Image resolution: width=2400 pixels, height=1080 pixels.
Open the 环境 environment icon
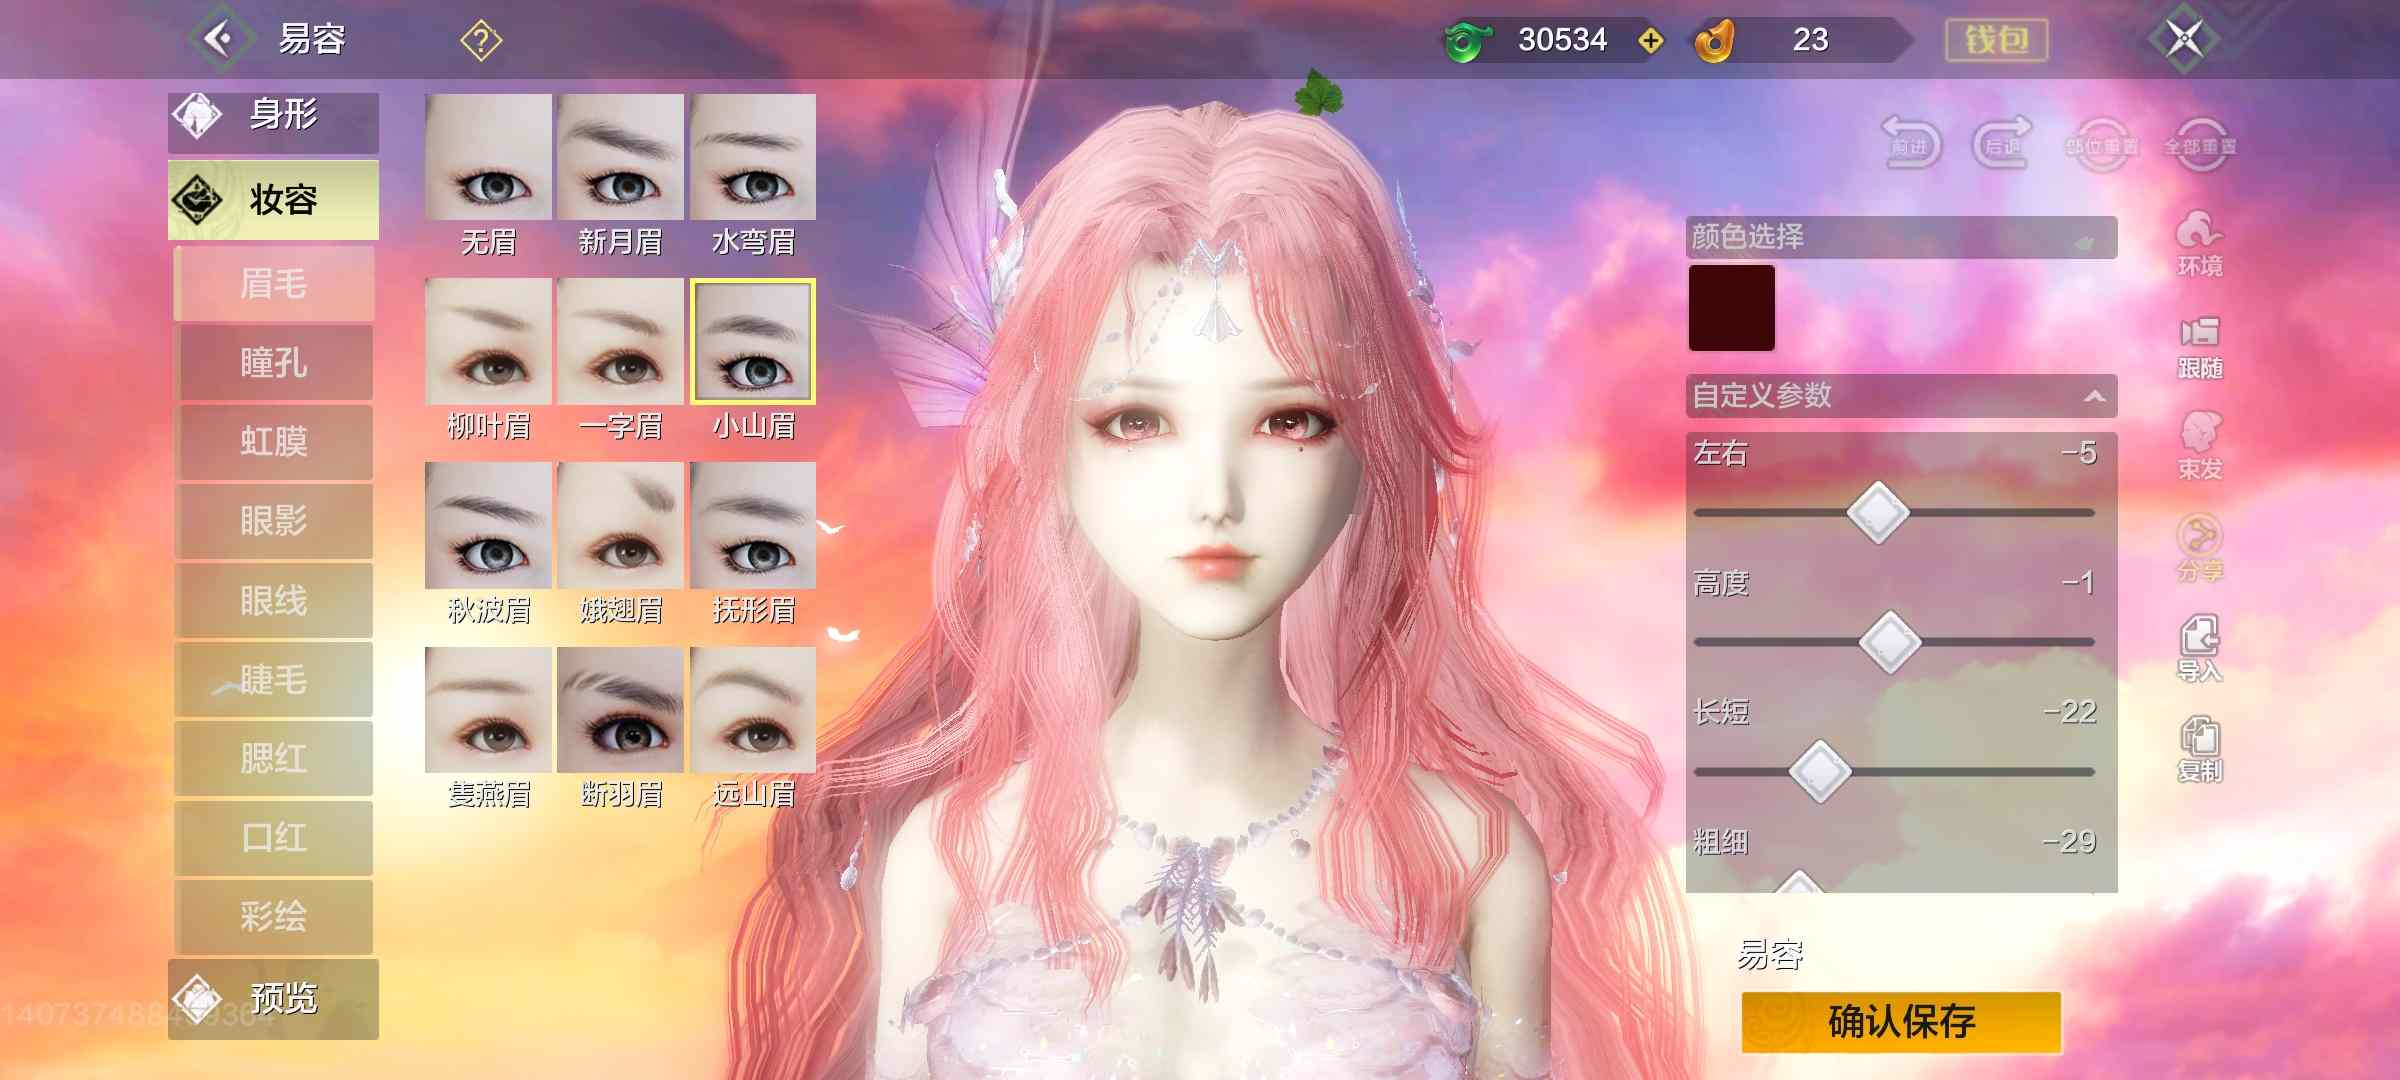(2200, 243)
